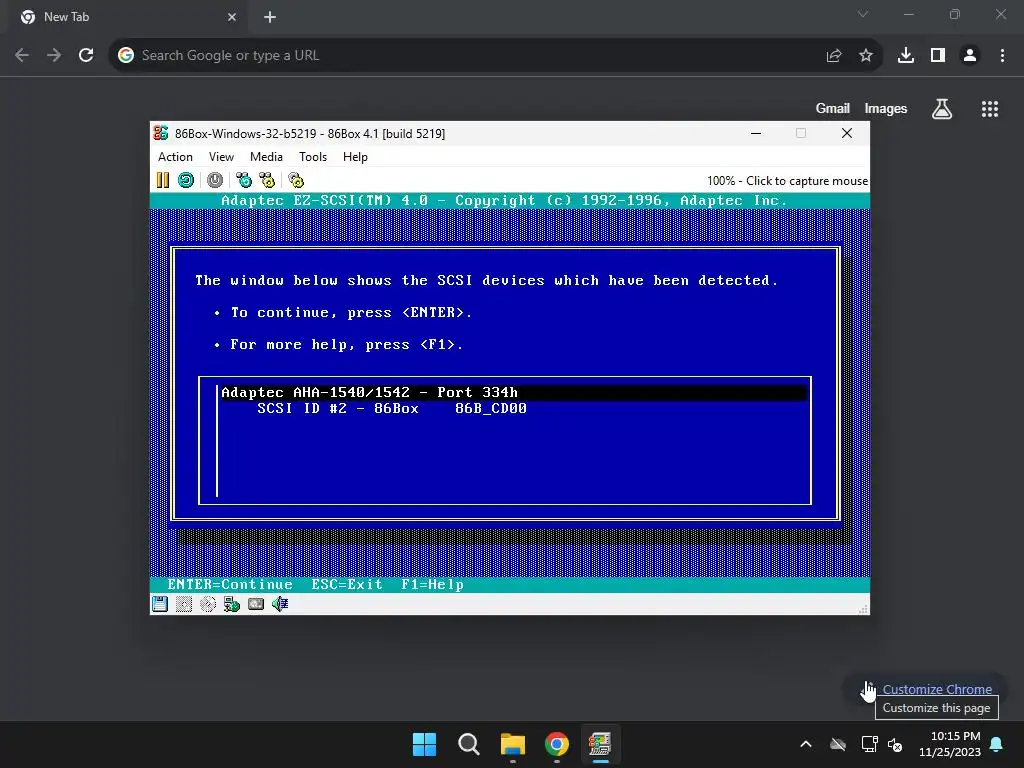Bookmark this tab with star icon
The height and width of the screenshot is (768, 1024).
866,56
